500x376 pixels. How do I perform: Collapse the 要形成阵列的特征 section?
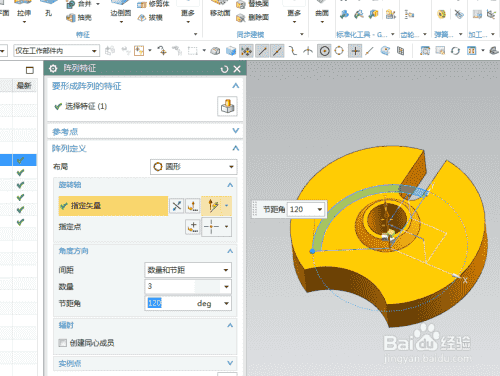(x=236, y=86)
